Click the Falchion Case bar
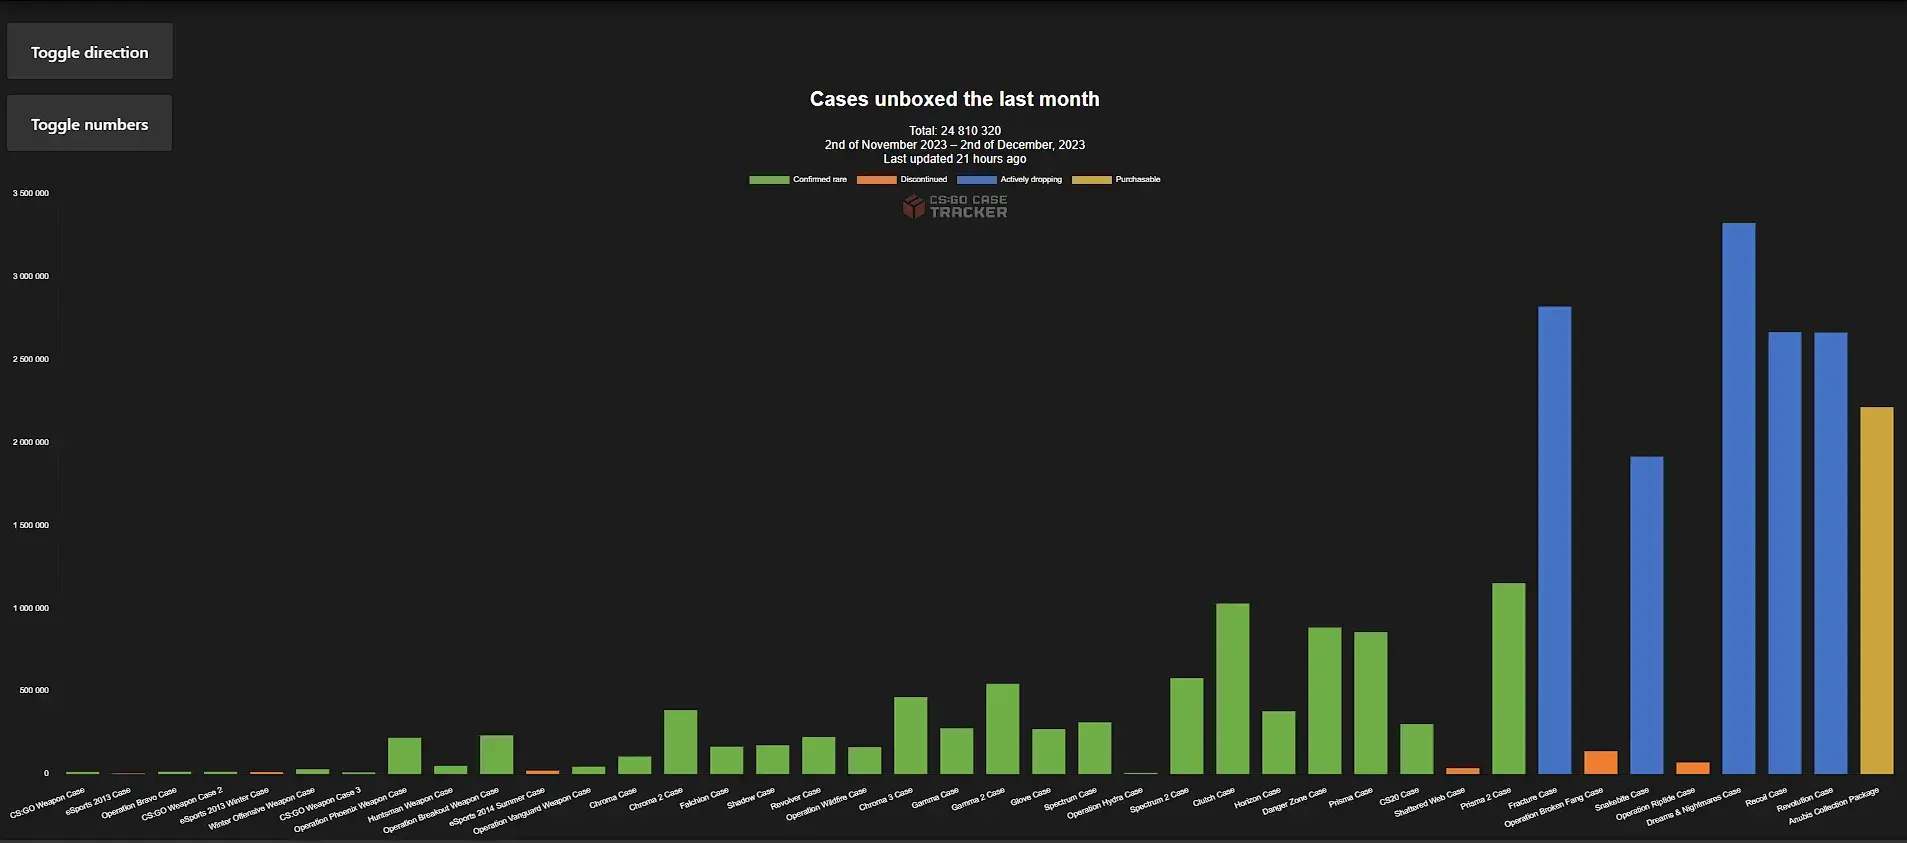Screen dimensions: 1907x843 coord(726,760)
